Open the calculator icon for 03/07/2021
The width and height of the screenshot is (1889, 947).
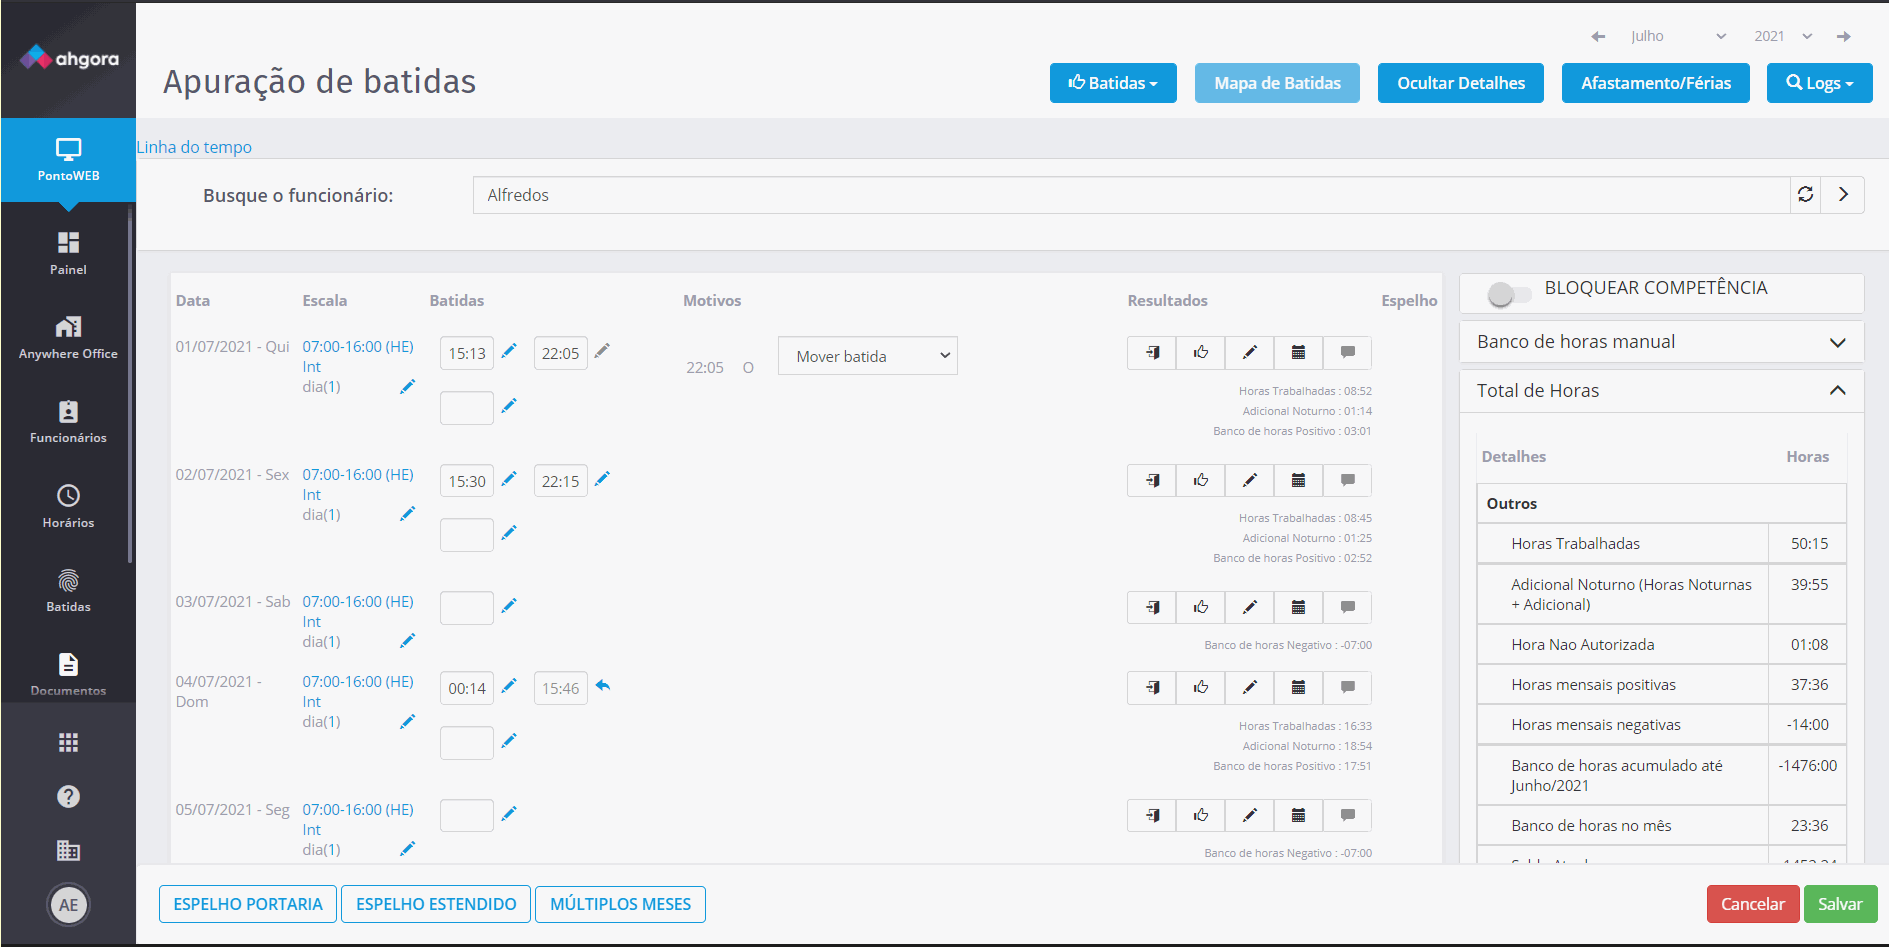coord(1298,607)
